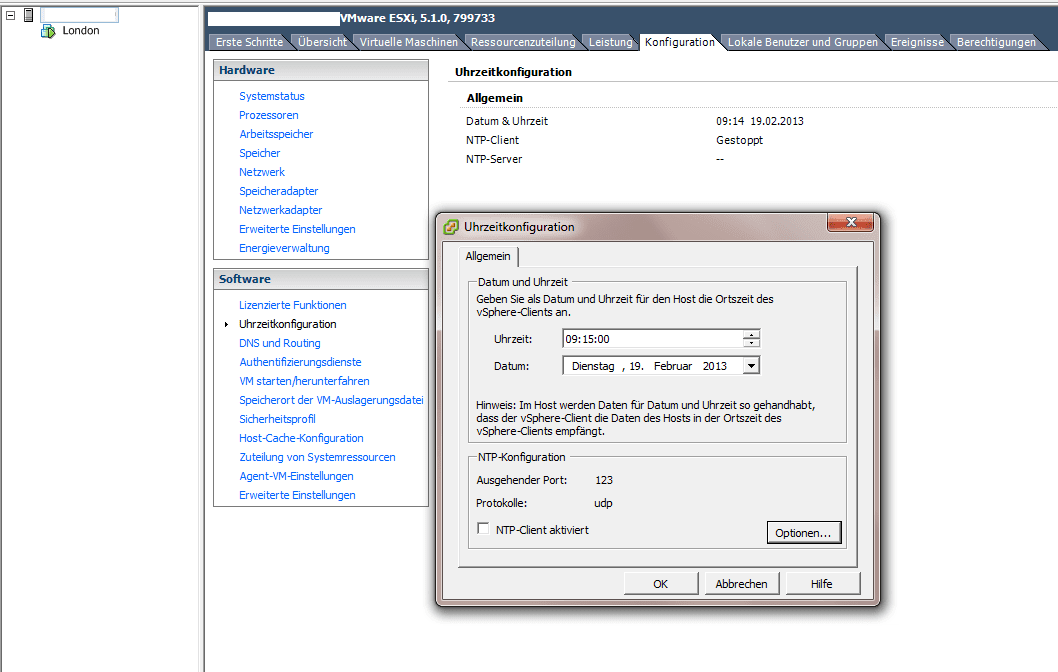1058x672 pixels.
Task: Decrease Uhrzeit with the down spinner arrow
Action: (751, 343)
